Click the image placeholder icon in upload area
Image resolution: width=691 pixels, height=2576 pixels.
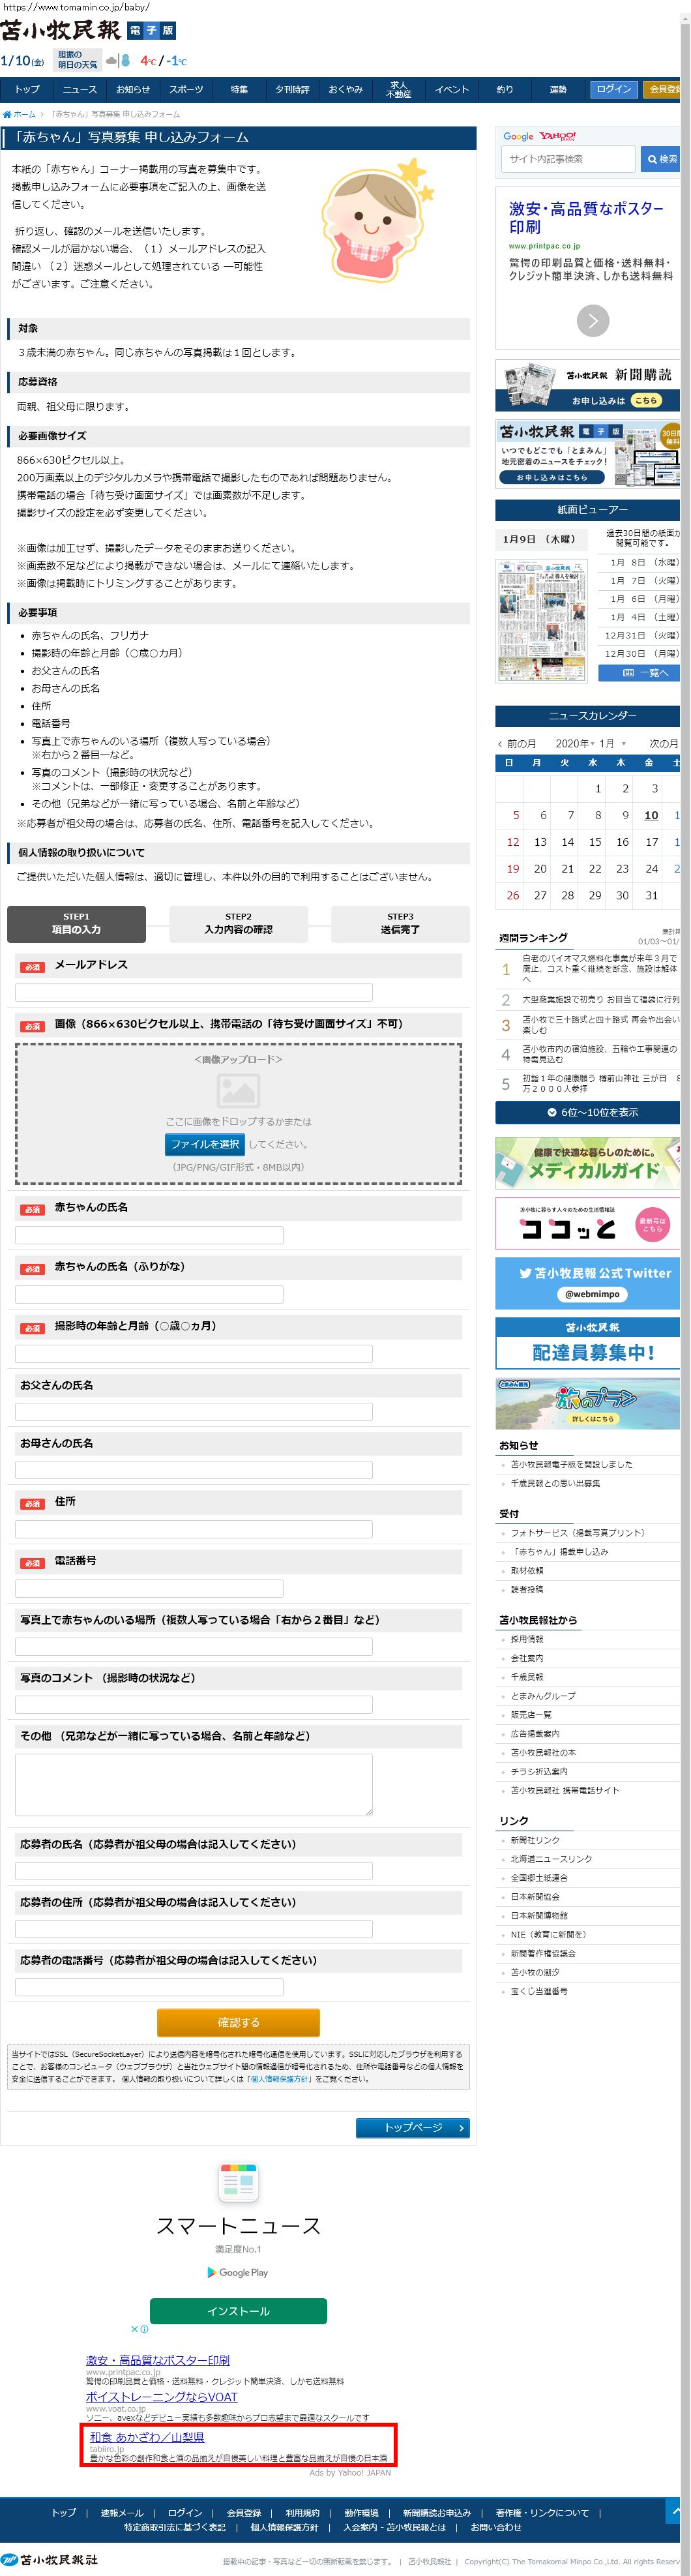click(238, 1090)
